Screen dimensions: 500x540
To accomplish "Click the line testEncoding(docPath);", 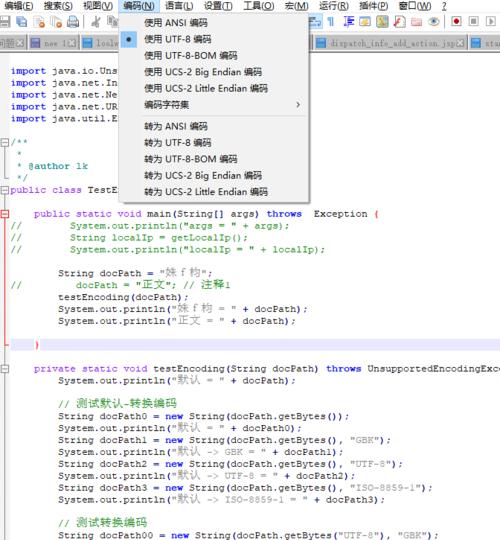I will tap(123, 297).
